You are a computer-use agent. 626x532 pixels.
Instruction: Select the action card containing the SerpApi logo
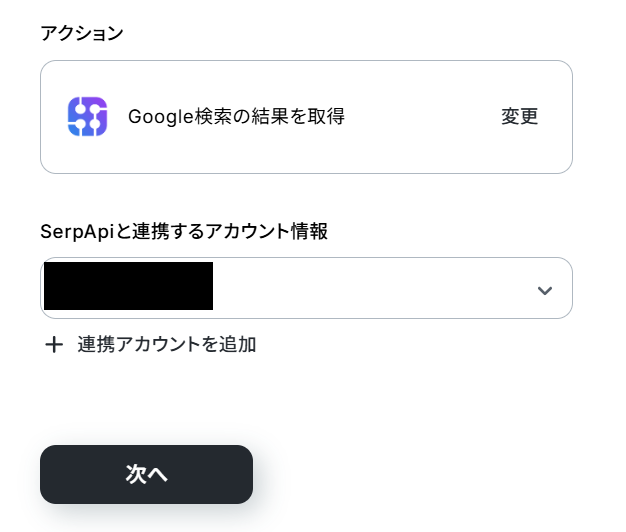coord(306,117)
